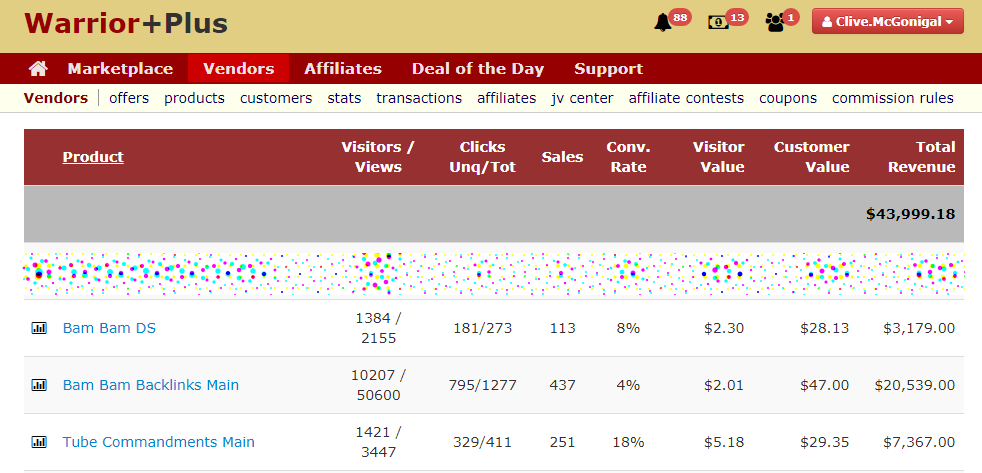Click the Total Revenue column header

point(922,157)
